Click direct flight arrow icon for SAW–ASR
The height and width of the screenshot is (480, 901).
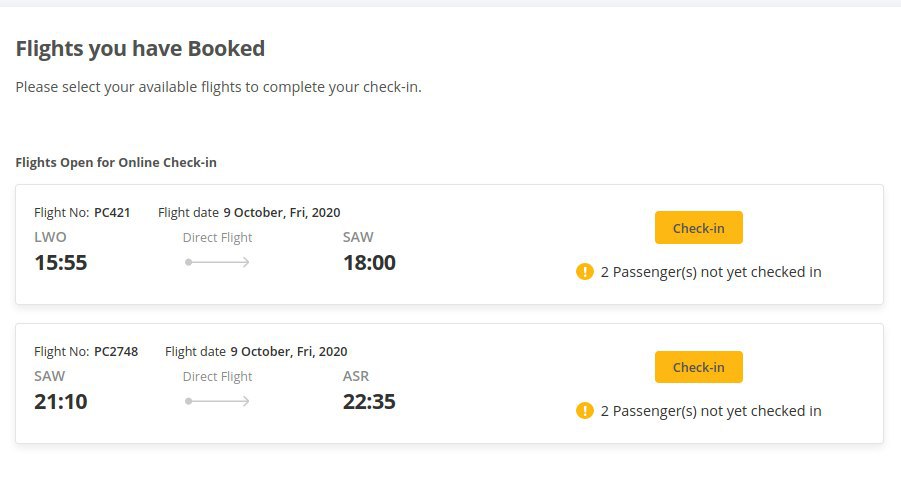[x=217, y=401]
